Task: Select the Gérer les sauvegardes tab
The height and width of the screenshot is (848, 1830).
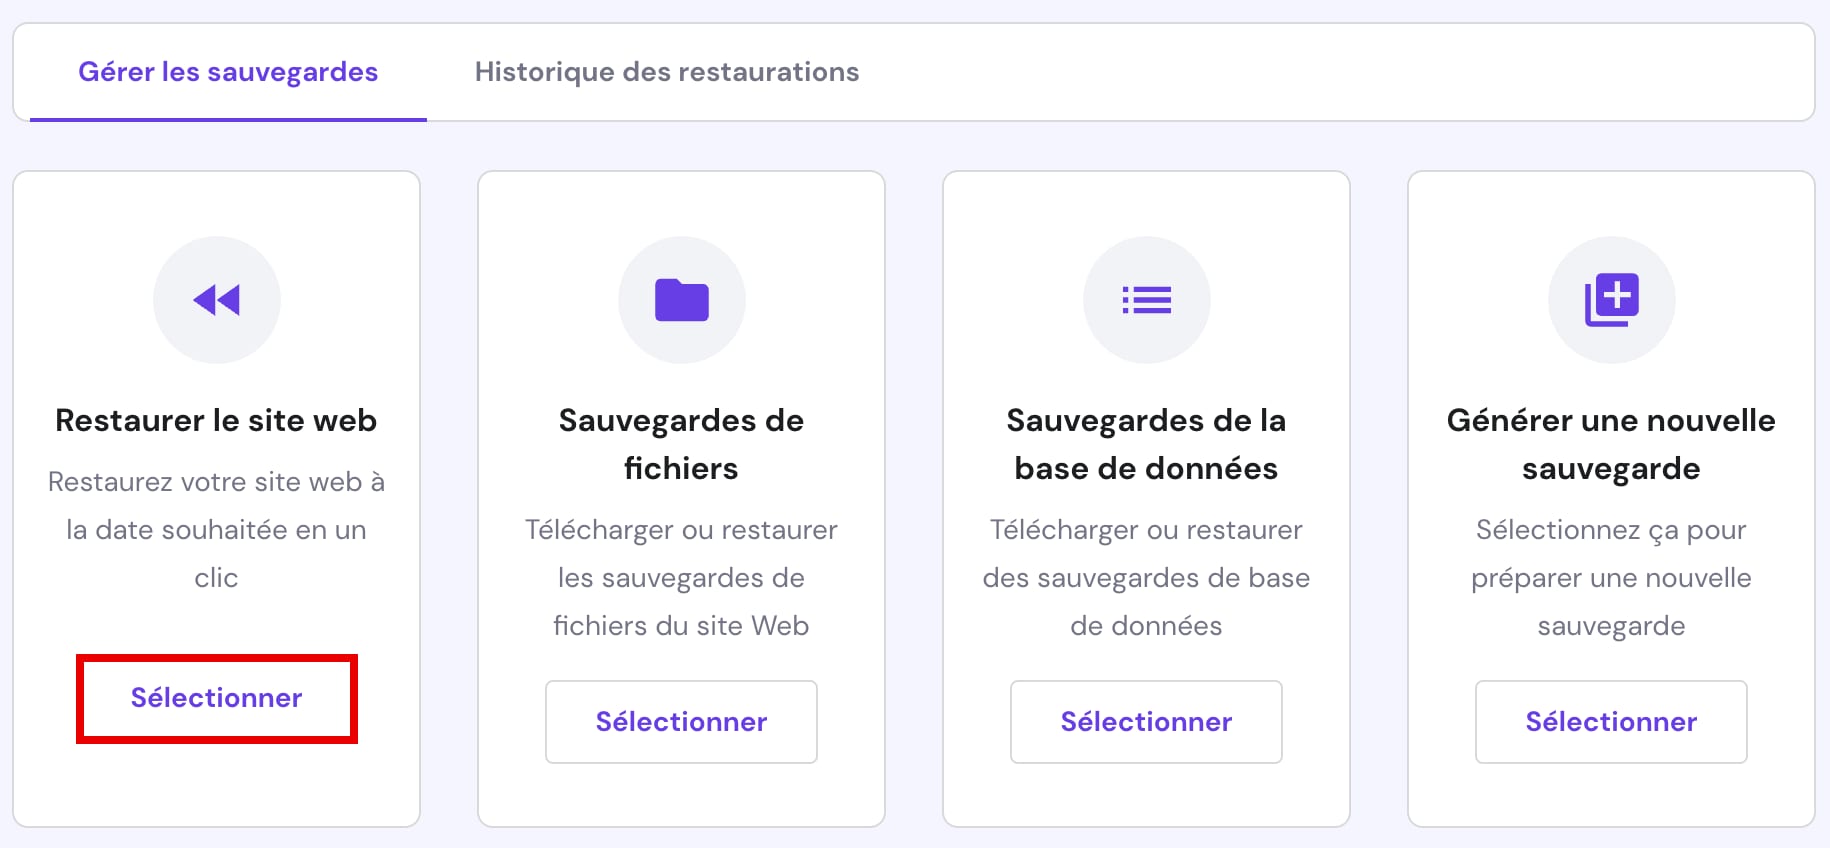Action: coord(228,71)
